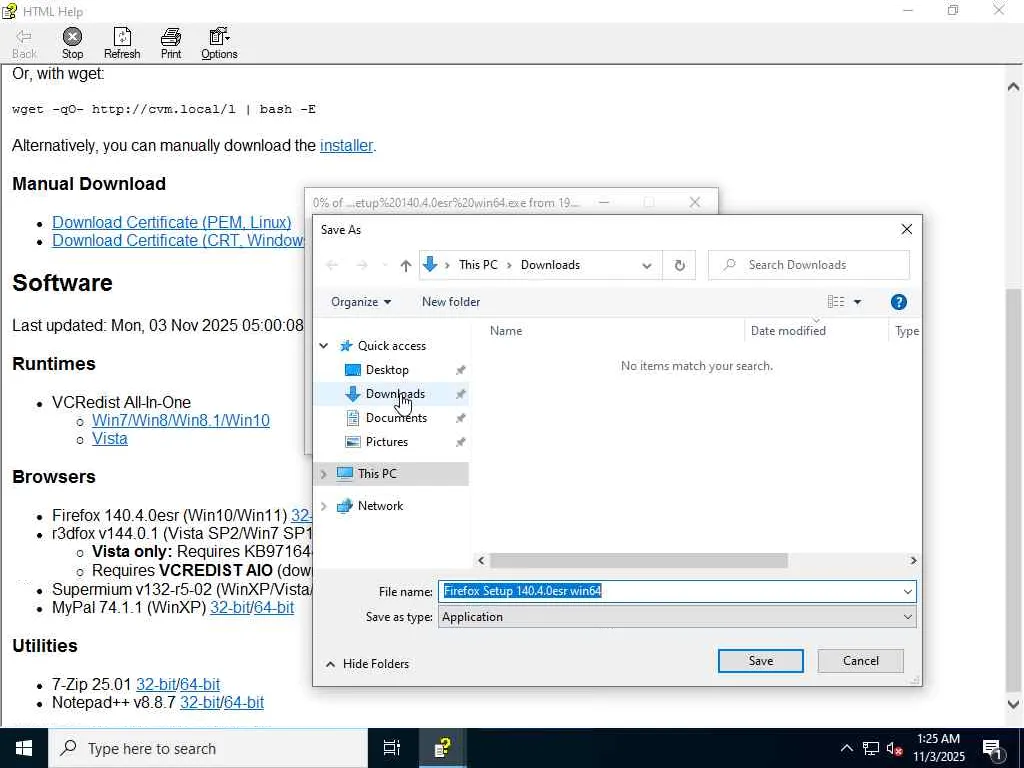Click the Type here to search box
Screen dimensions: 1024x768
pyautogui.click(x=208, y=748)
